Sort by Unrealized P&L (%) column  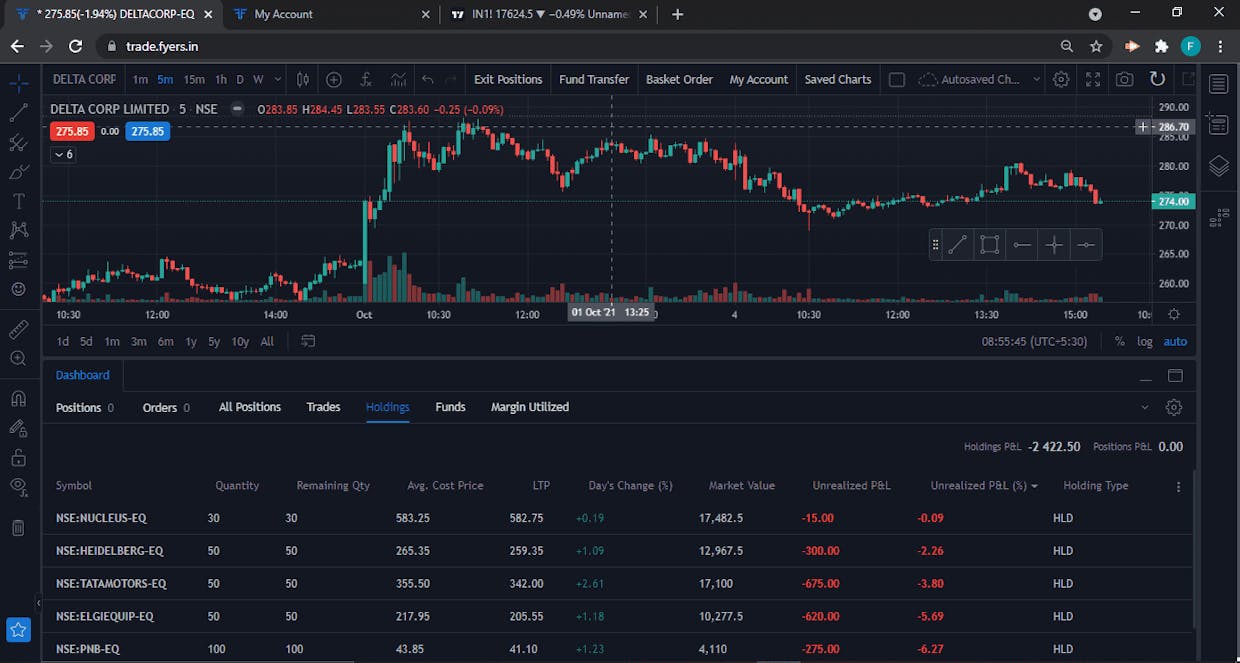[984, 485]
